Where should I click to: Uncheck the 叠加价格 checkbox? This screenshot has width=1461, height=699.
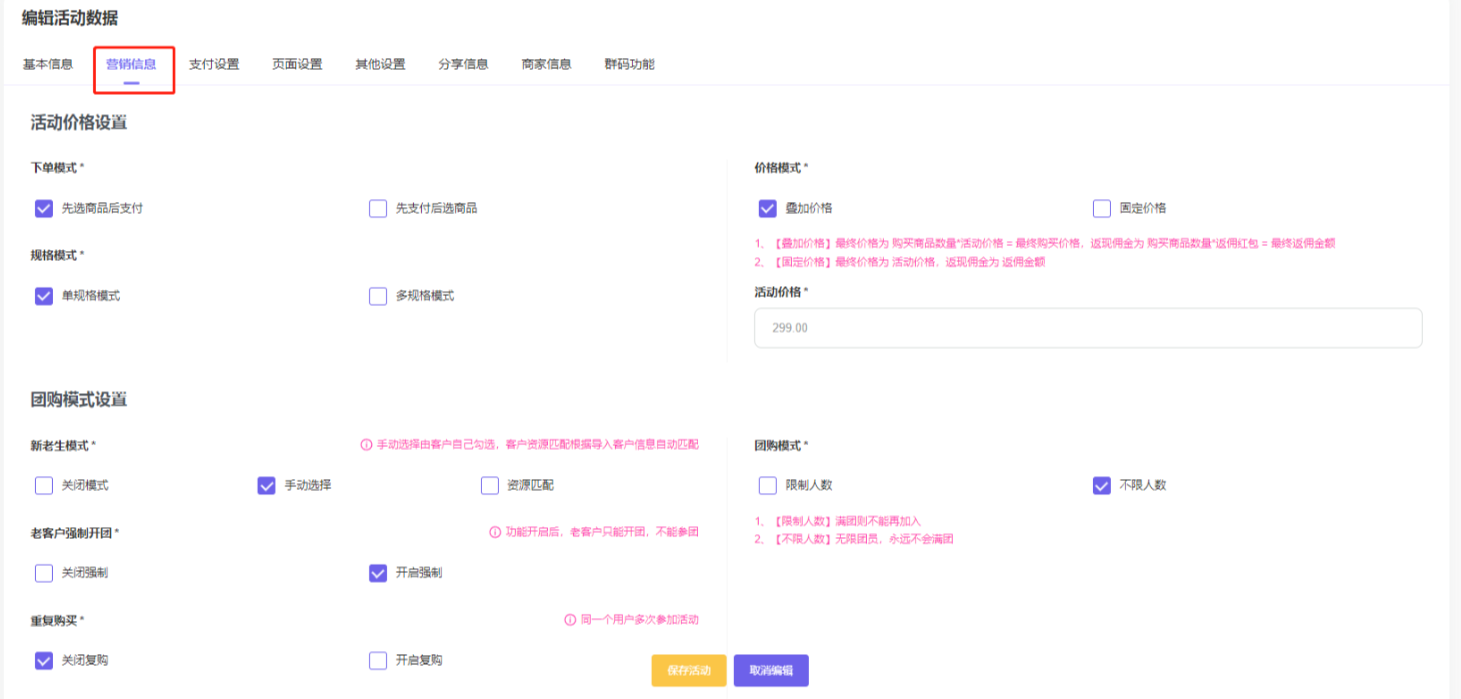pyautogui.click(x=767, y=208)
